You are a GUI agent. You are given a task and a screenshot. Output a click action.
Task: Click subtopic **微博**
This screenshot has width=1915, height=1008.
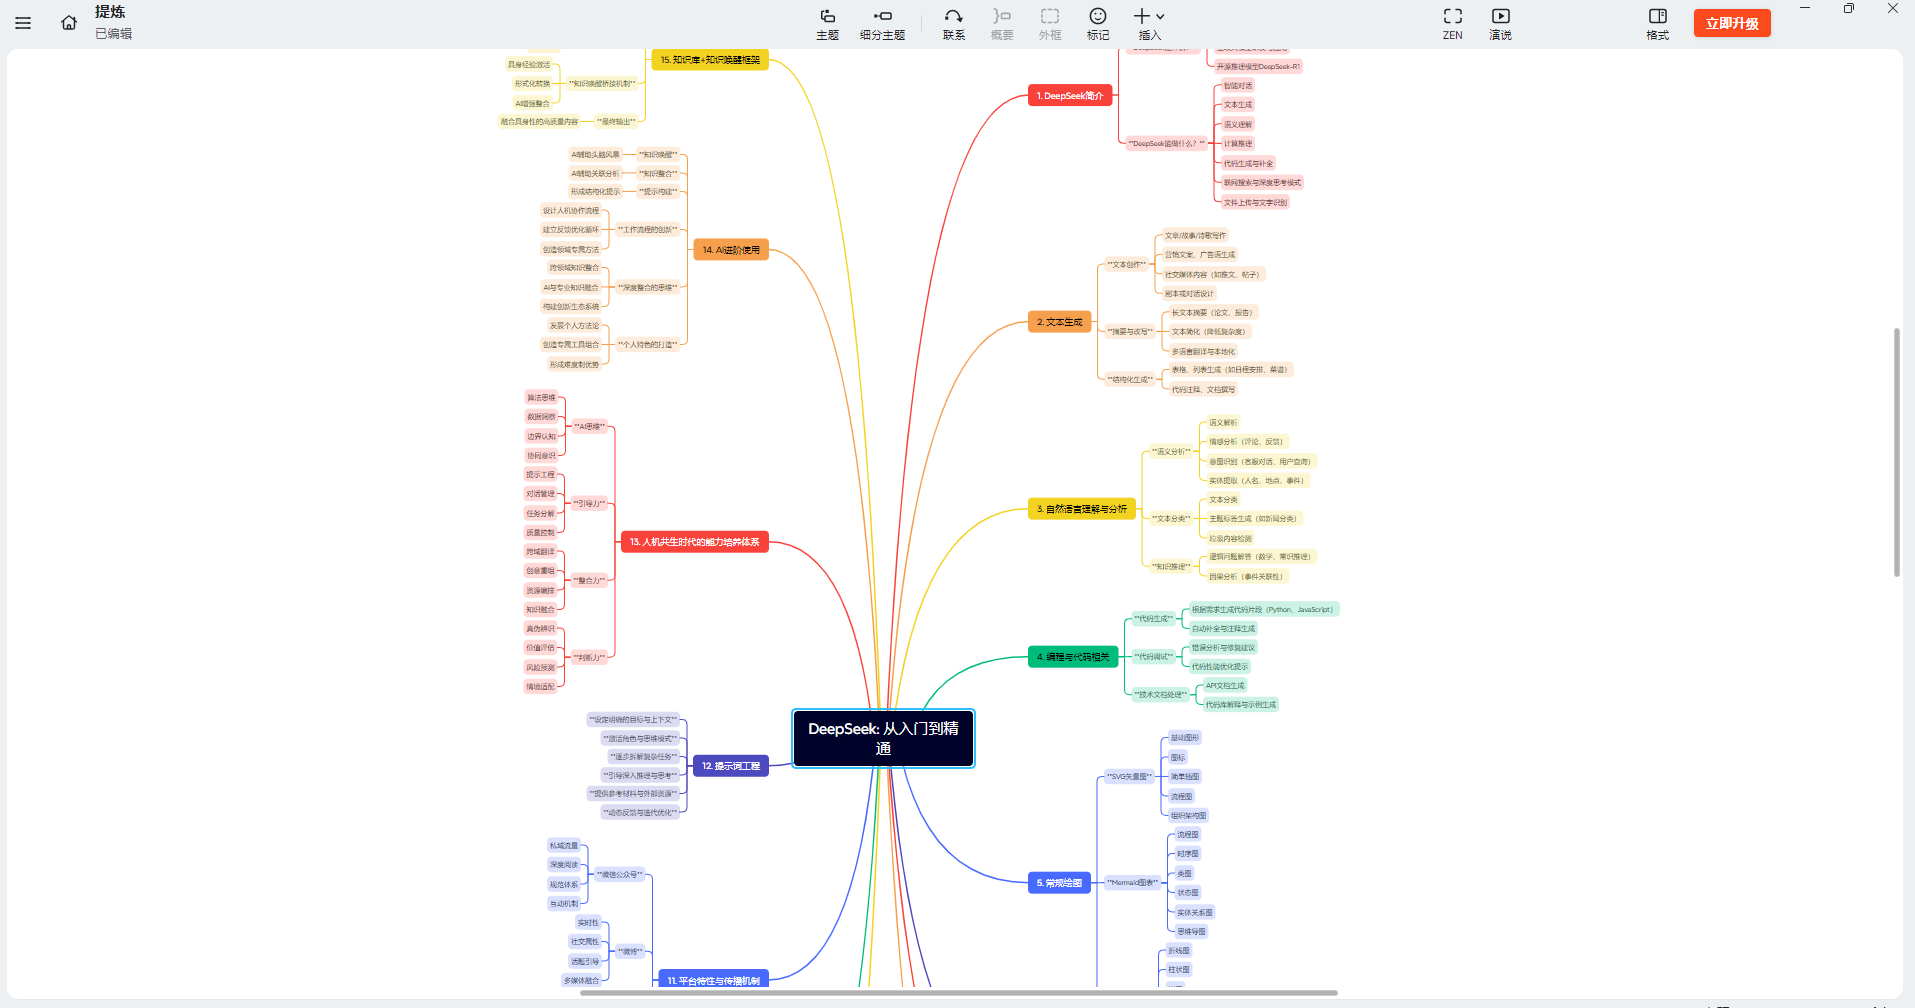630,952
